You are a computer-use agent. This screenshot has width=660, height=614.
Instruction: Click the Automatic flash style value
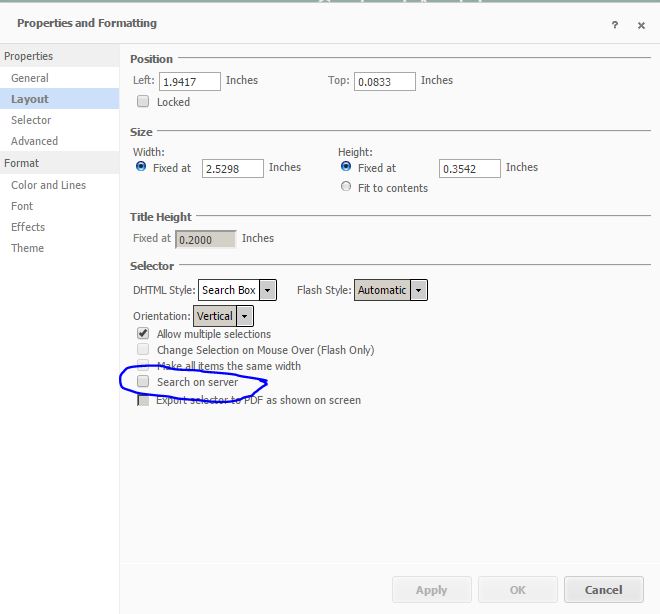382,290
